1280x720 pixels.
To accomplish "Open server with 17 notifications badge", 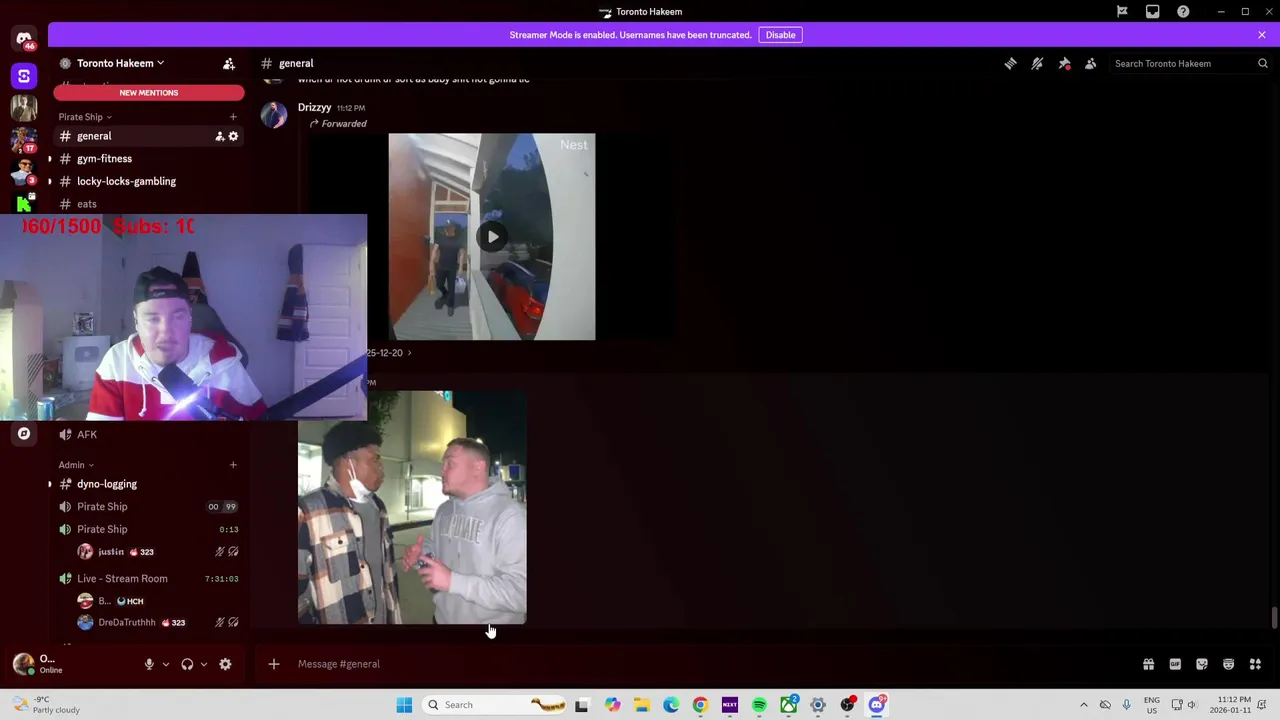I will pyautogui.click(x=23, y=139).
